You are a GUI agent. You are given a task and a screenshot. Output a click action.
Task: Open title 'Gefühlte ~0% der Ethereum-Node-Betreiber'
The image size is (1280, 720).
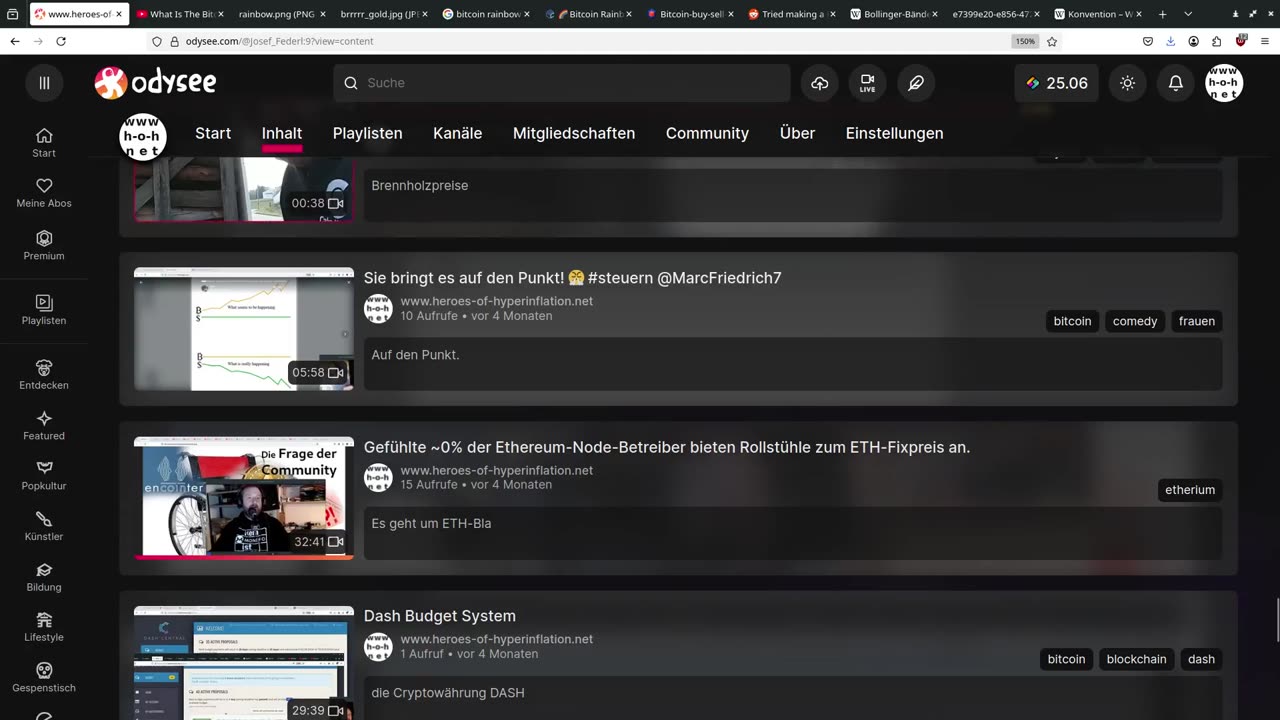click(x=667, y=447)
